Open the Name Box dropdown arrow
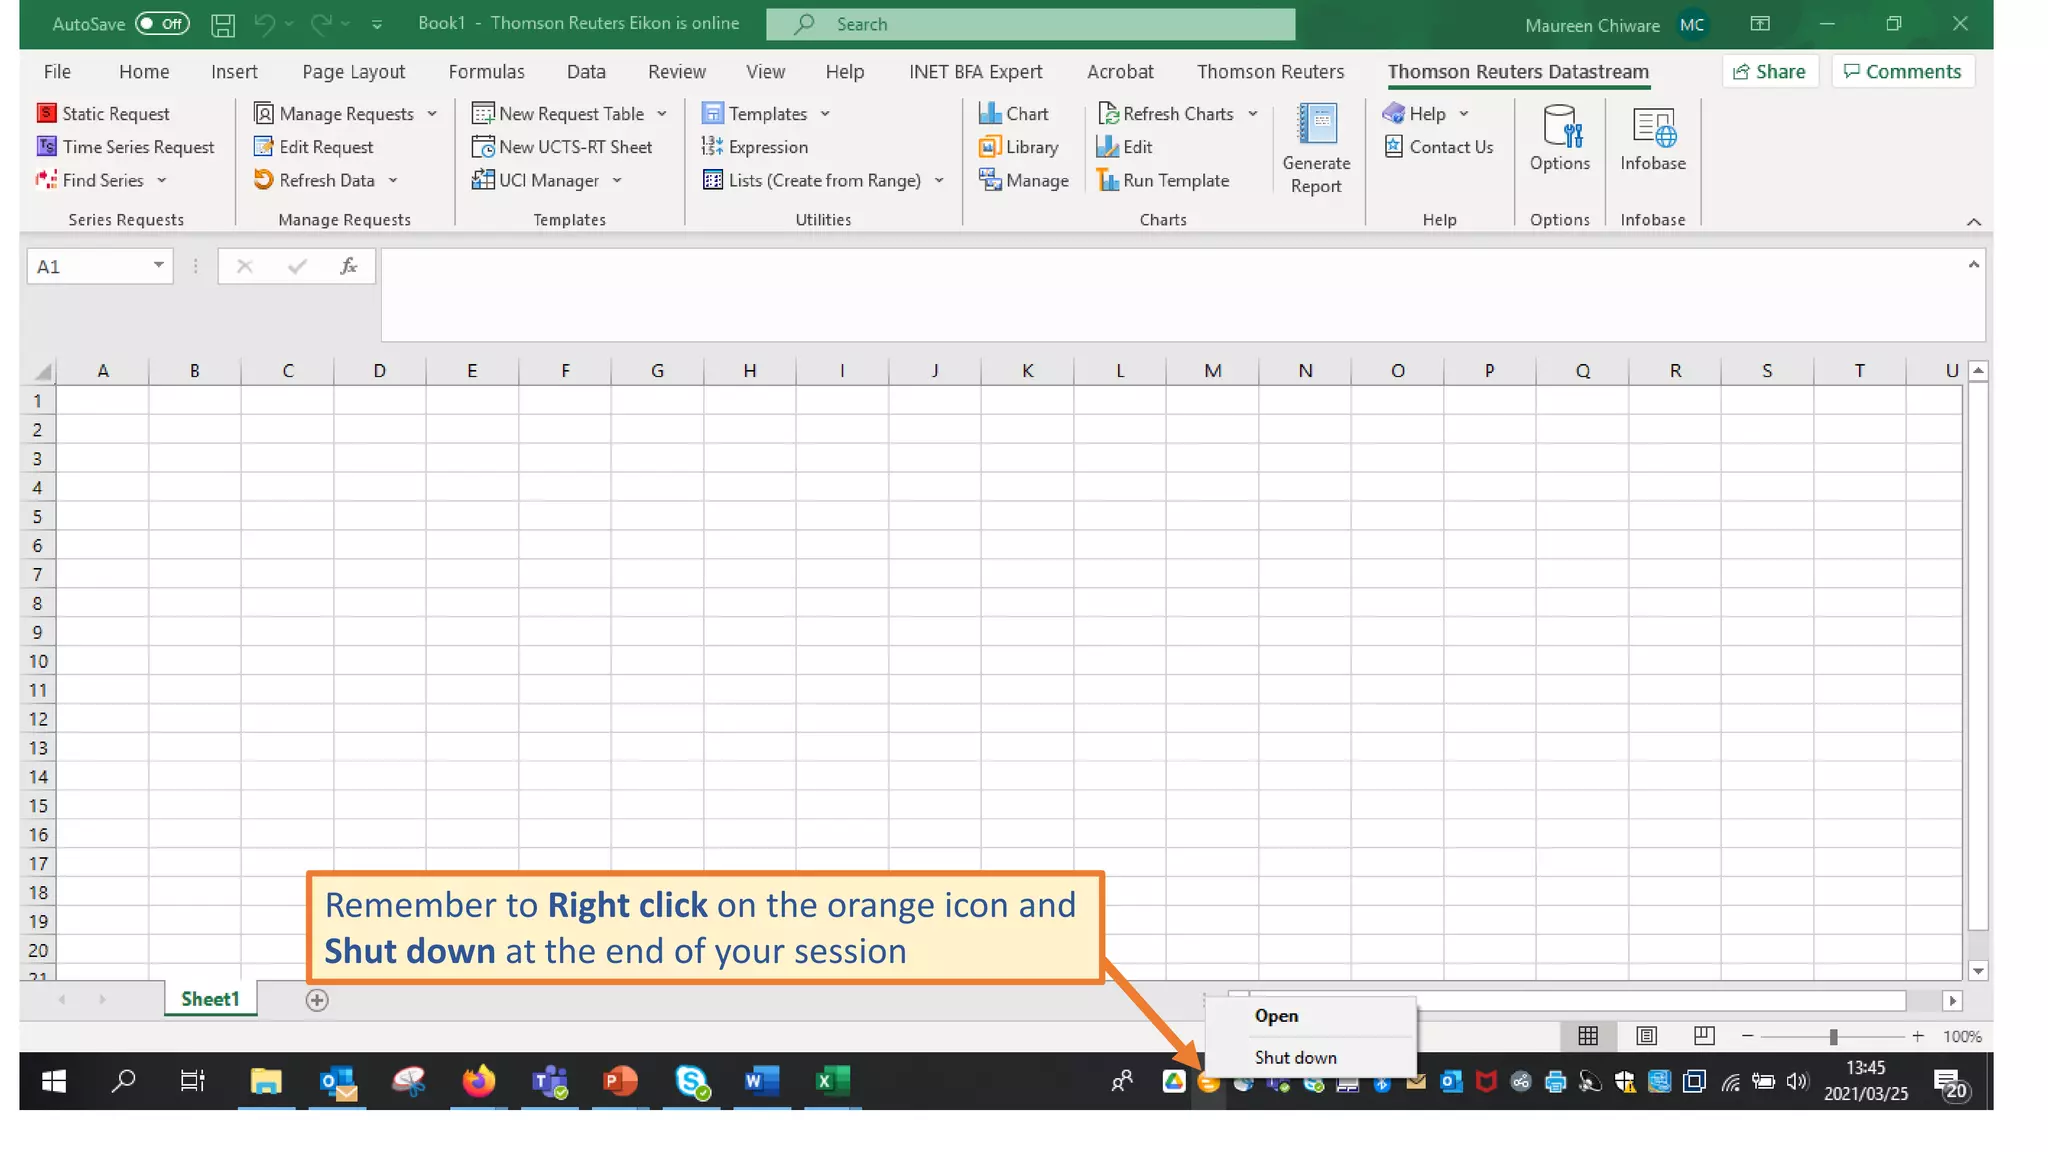The image size is (2048, 1152). [x=158, y=265]
